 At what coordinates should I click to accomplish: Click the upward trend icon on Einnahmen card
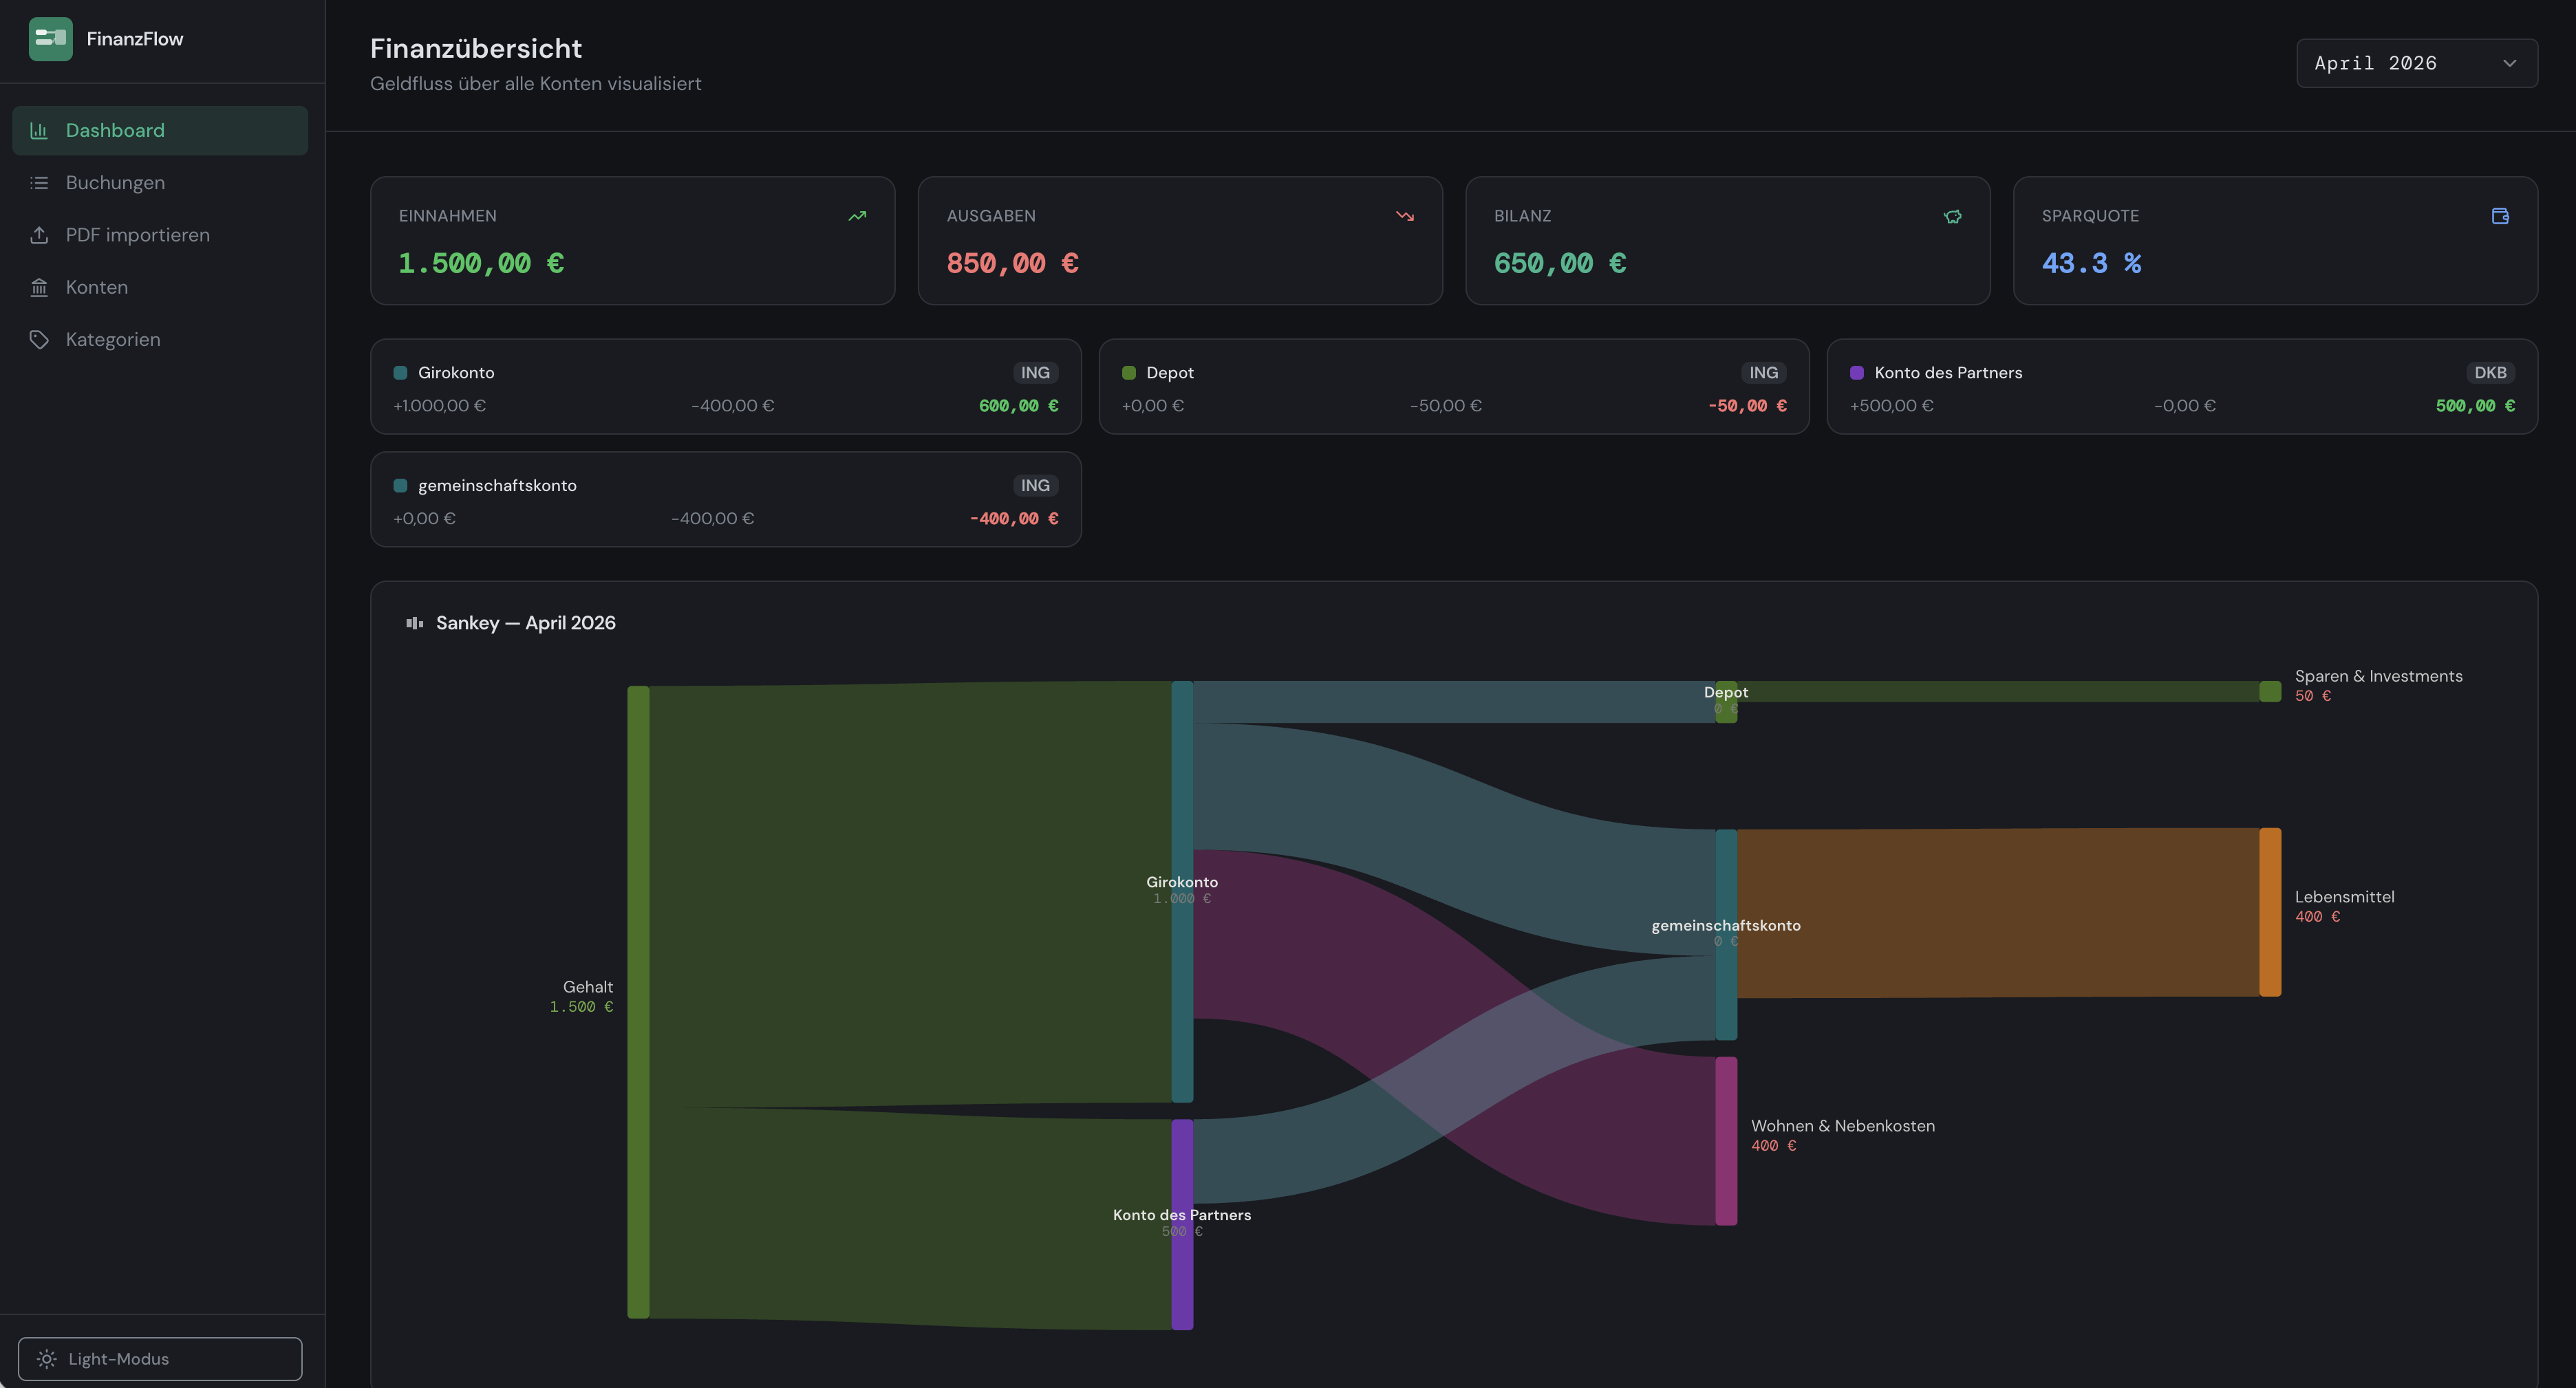coord(857,216)
